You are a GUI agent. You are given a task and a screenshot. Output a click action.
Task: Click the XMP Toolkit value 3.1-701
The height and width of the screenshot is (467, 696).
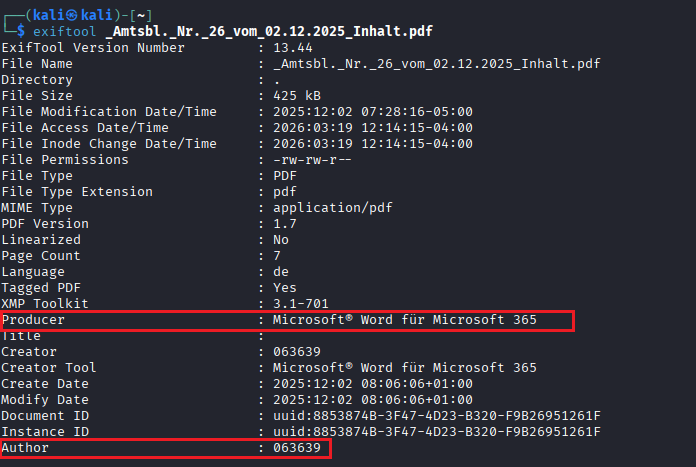click(300, 303)
